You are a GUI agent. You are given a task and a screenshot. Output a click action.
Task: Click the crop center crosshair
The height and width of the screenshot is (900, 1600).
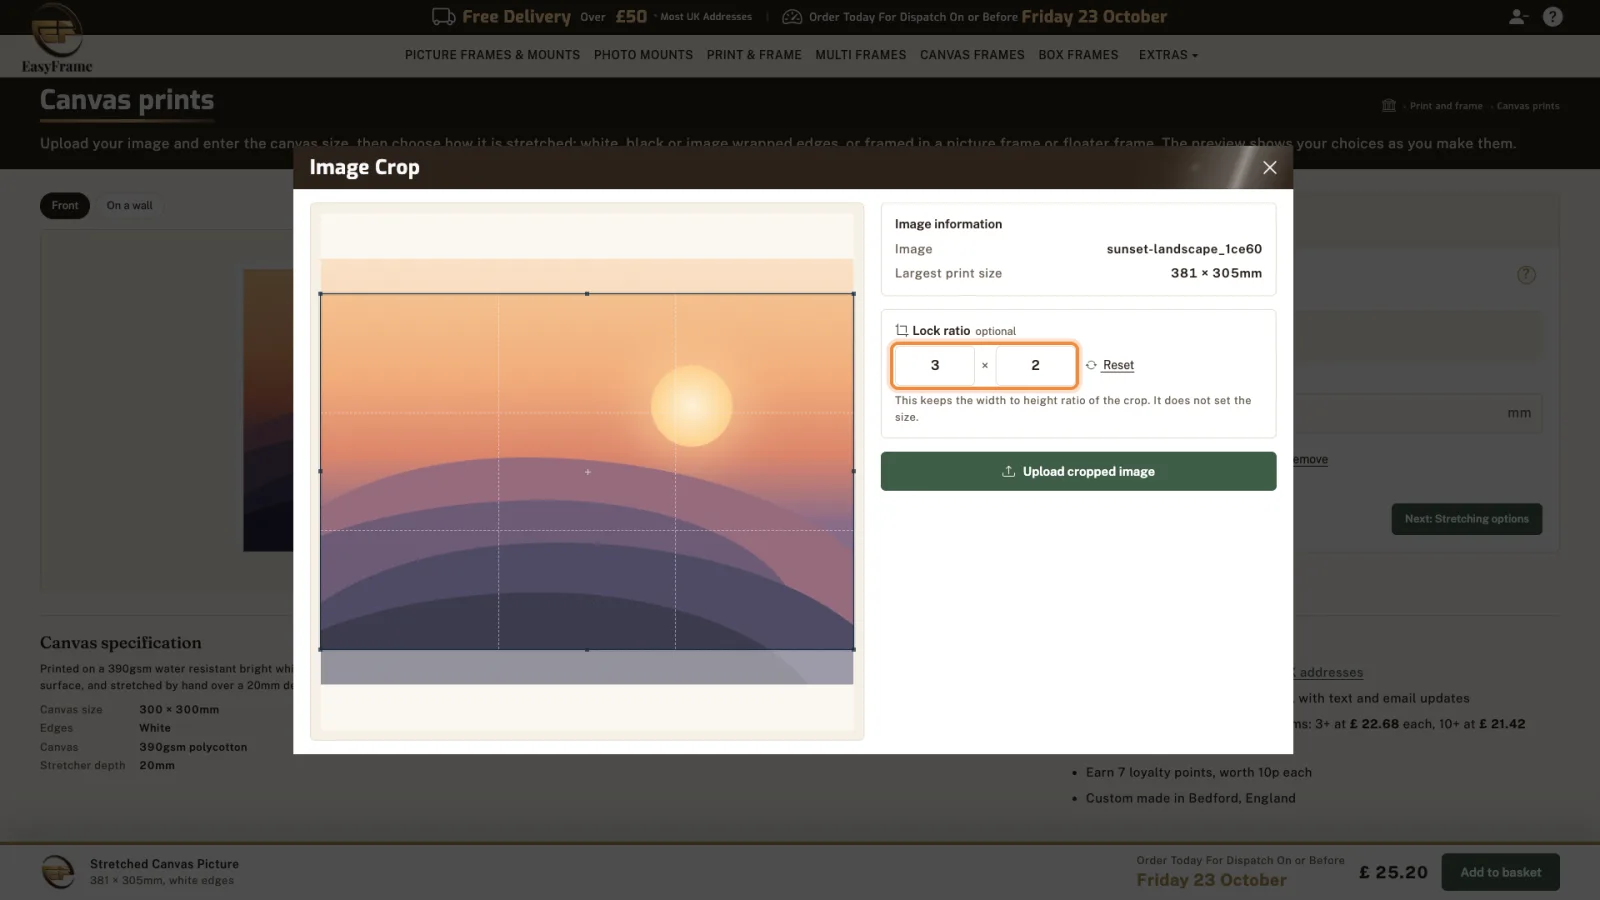pos(588,472)
